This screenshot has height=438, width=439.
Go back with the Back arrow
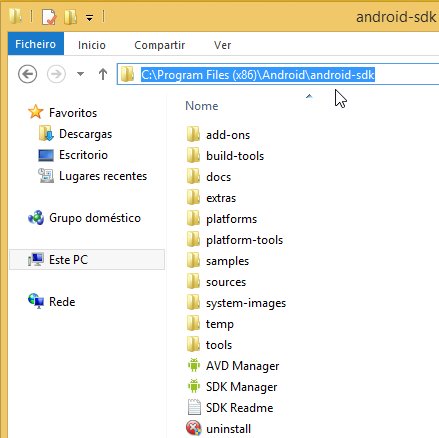(x=27, y=74)
